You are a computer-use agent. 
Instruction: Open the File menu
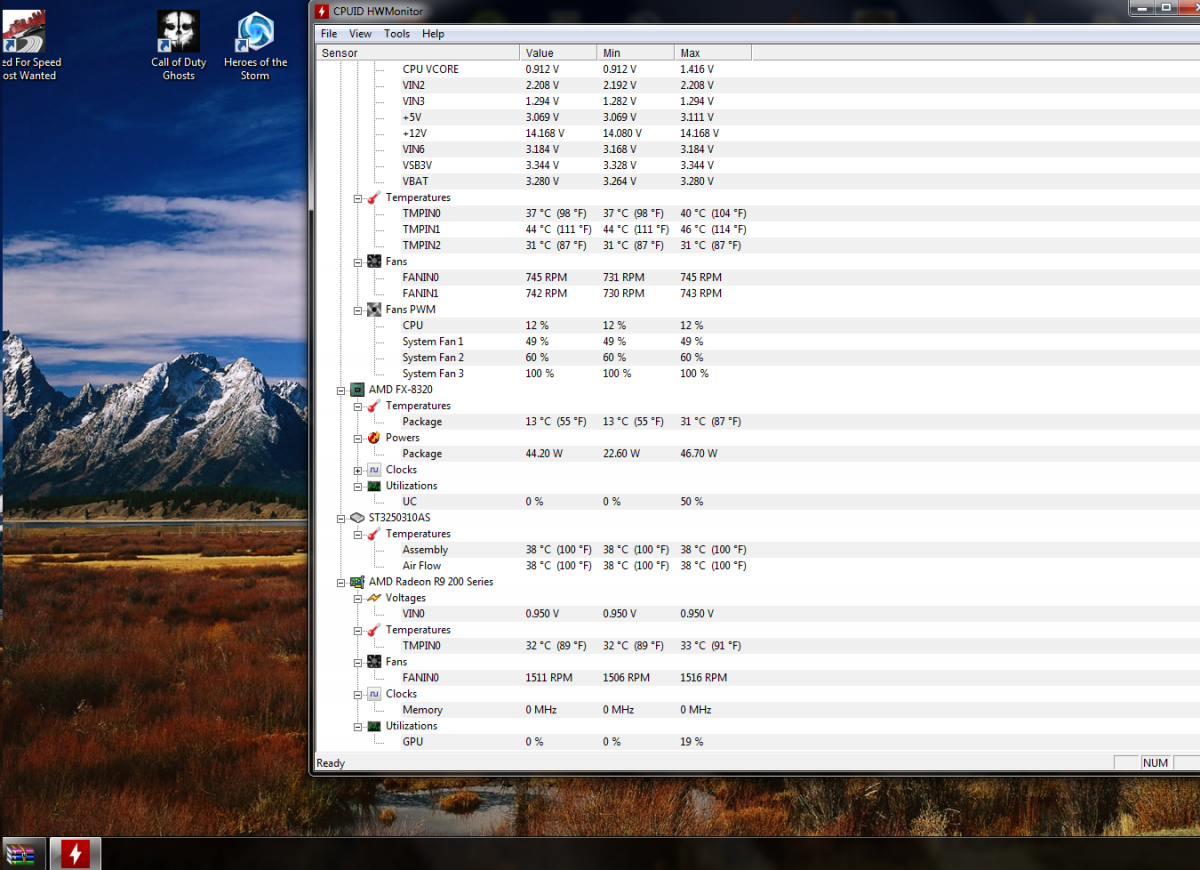329,33
